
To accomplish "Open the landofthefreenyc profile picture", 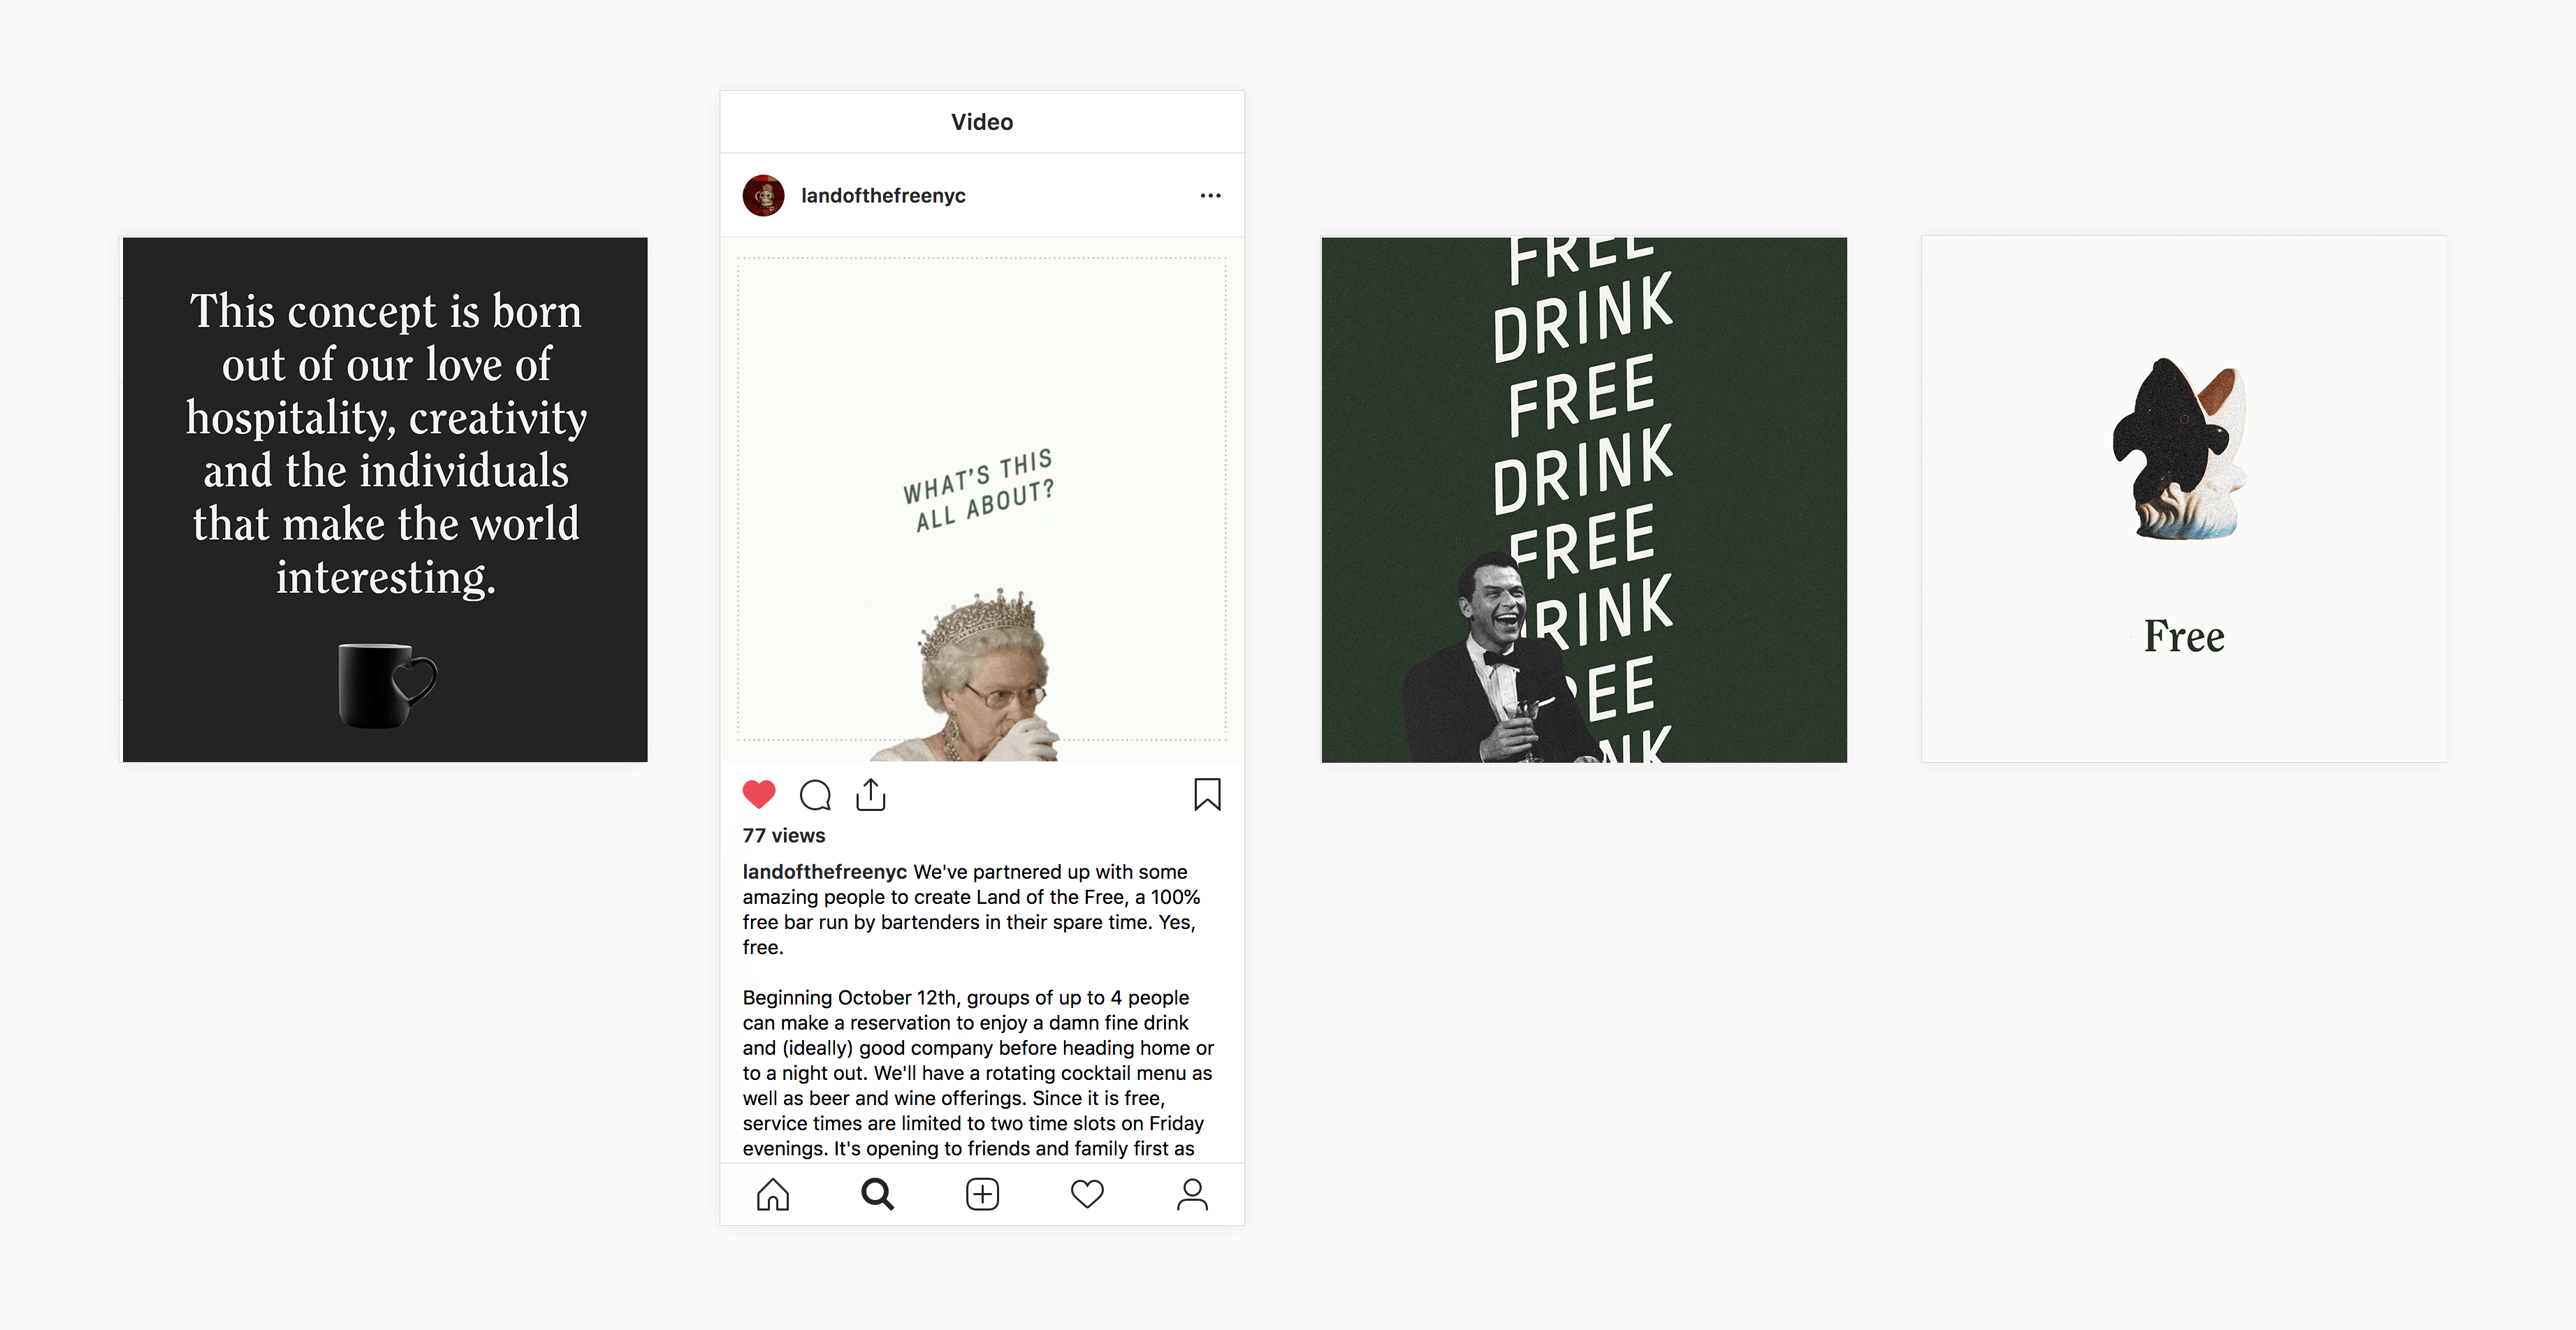I will pos(764,196).
